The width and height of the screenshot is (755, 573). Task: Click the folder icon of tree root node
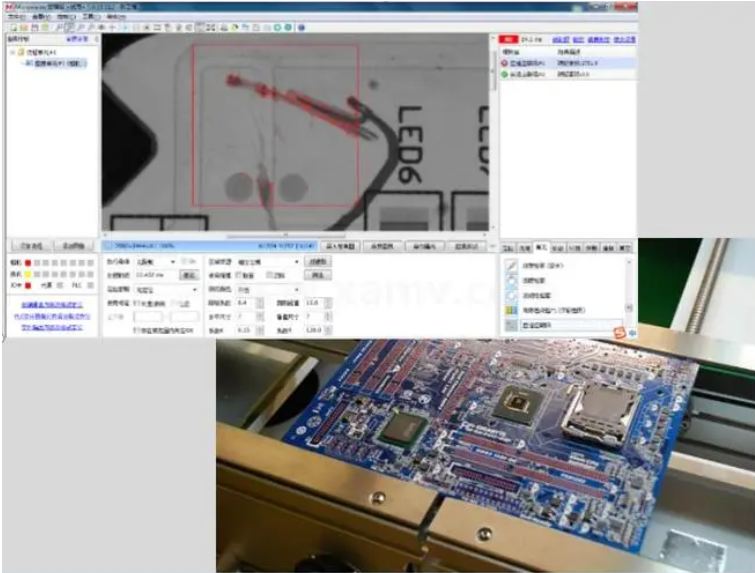21,52
